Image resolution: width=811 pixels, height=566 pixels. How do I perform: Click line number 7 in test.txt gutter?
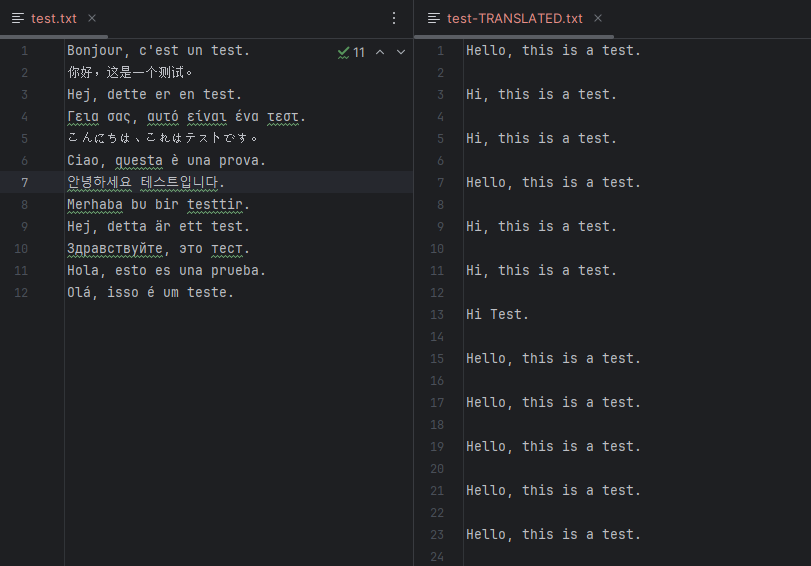pos(24,182)
